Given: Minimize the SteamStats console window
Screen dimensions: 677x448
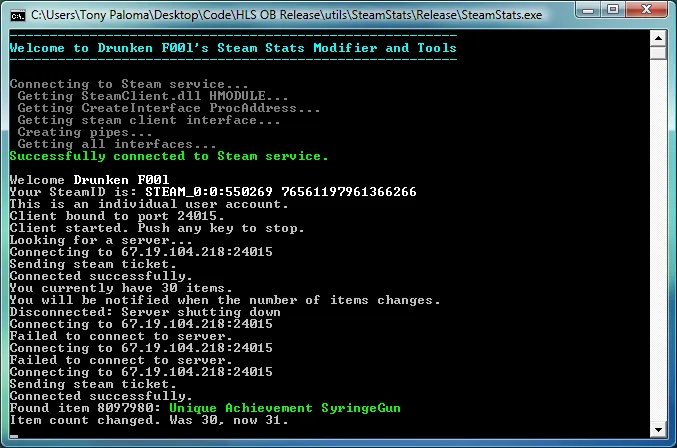Looking at the screenshot, I should [x=588, y=10].
